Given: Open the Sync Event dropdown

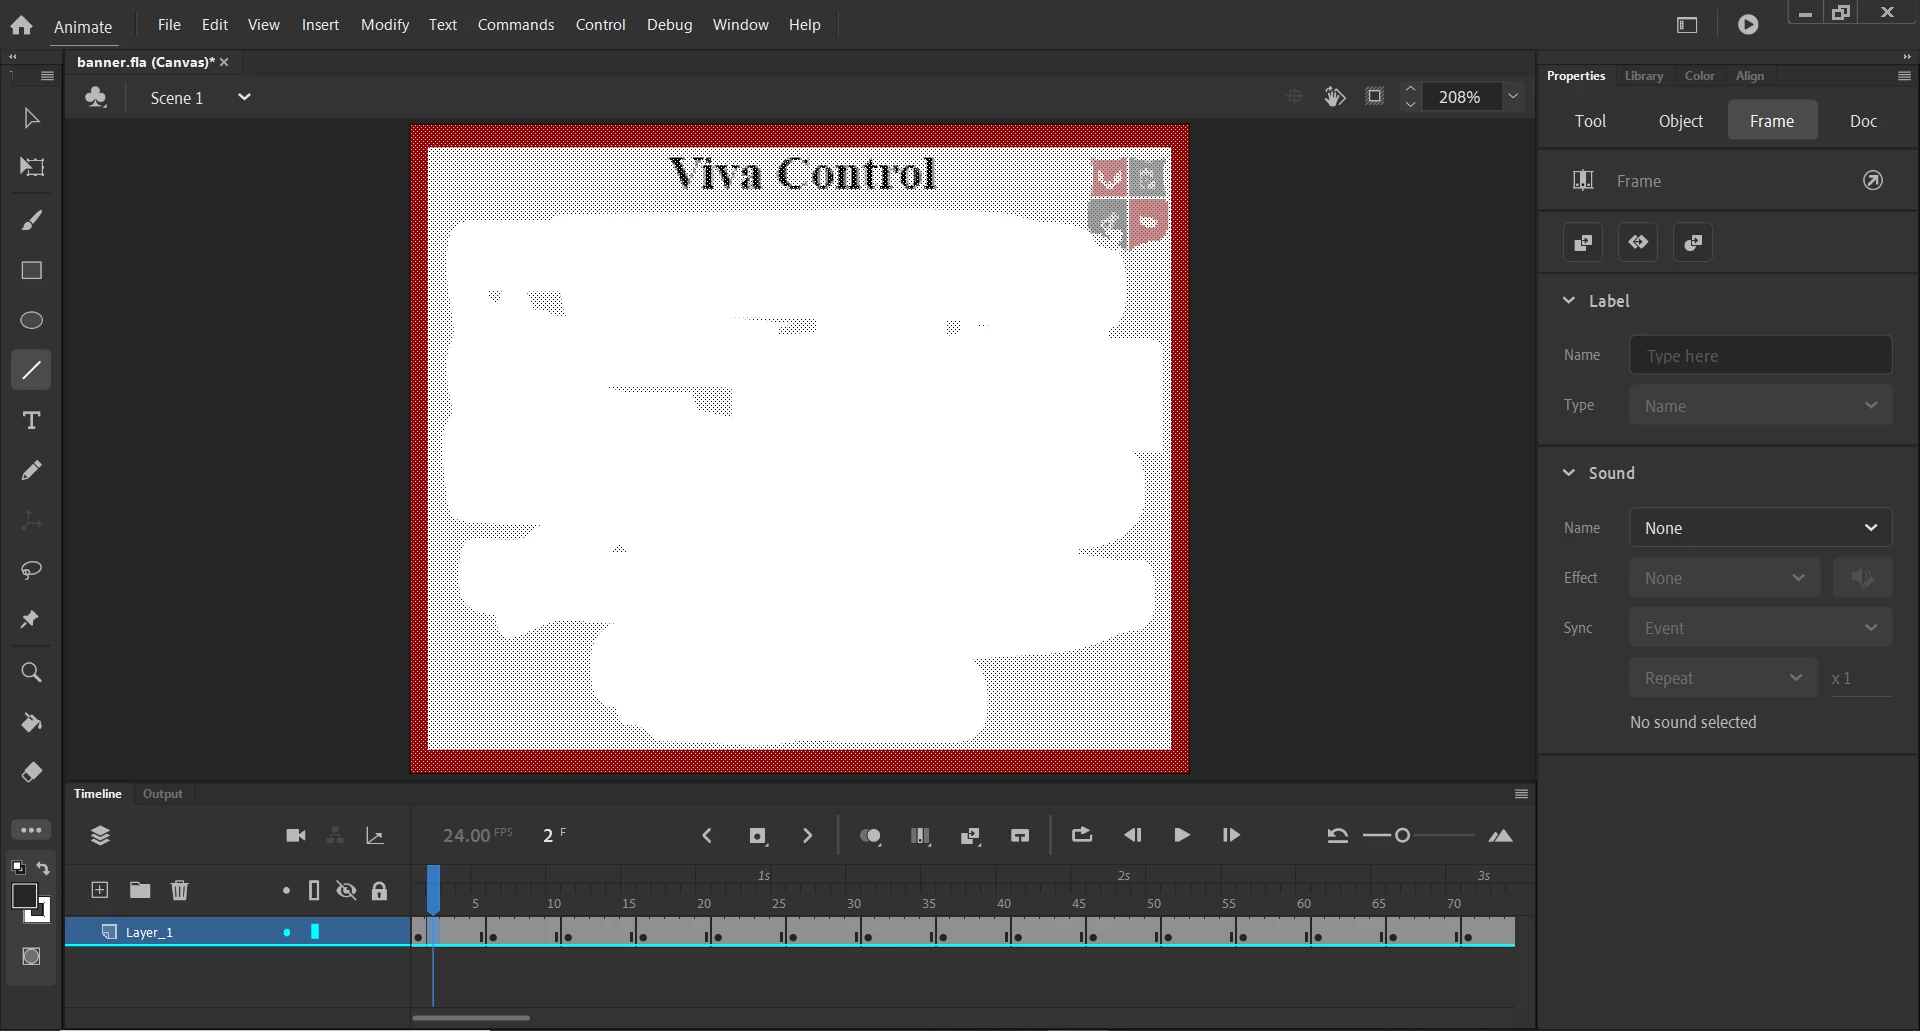Looking at the screenshot, I should (x=1760, y=628).
